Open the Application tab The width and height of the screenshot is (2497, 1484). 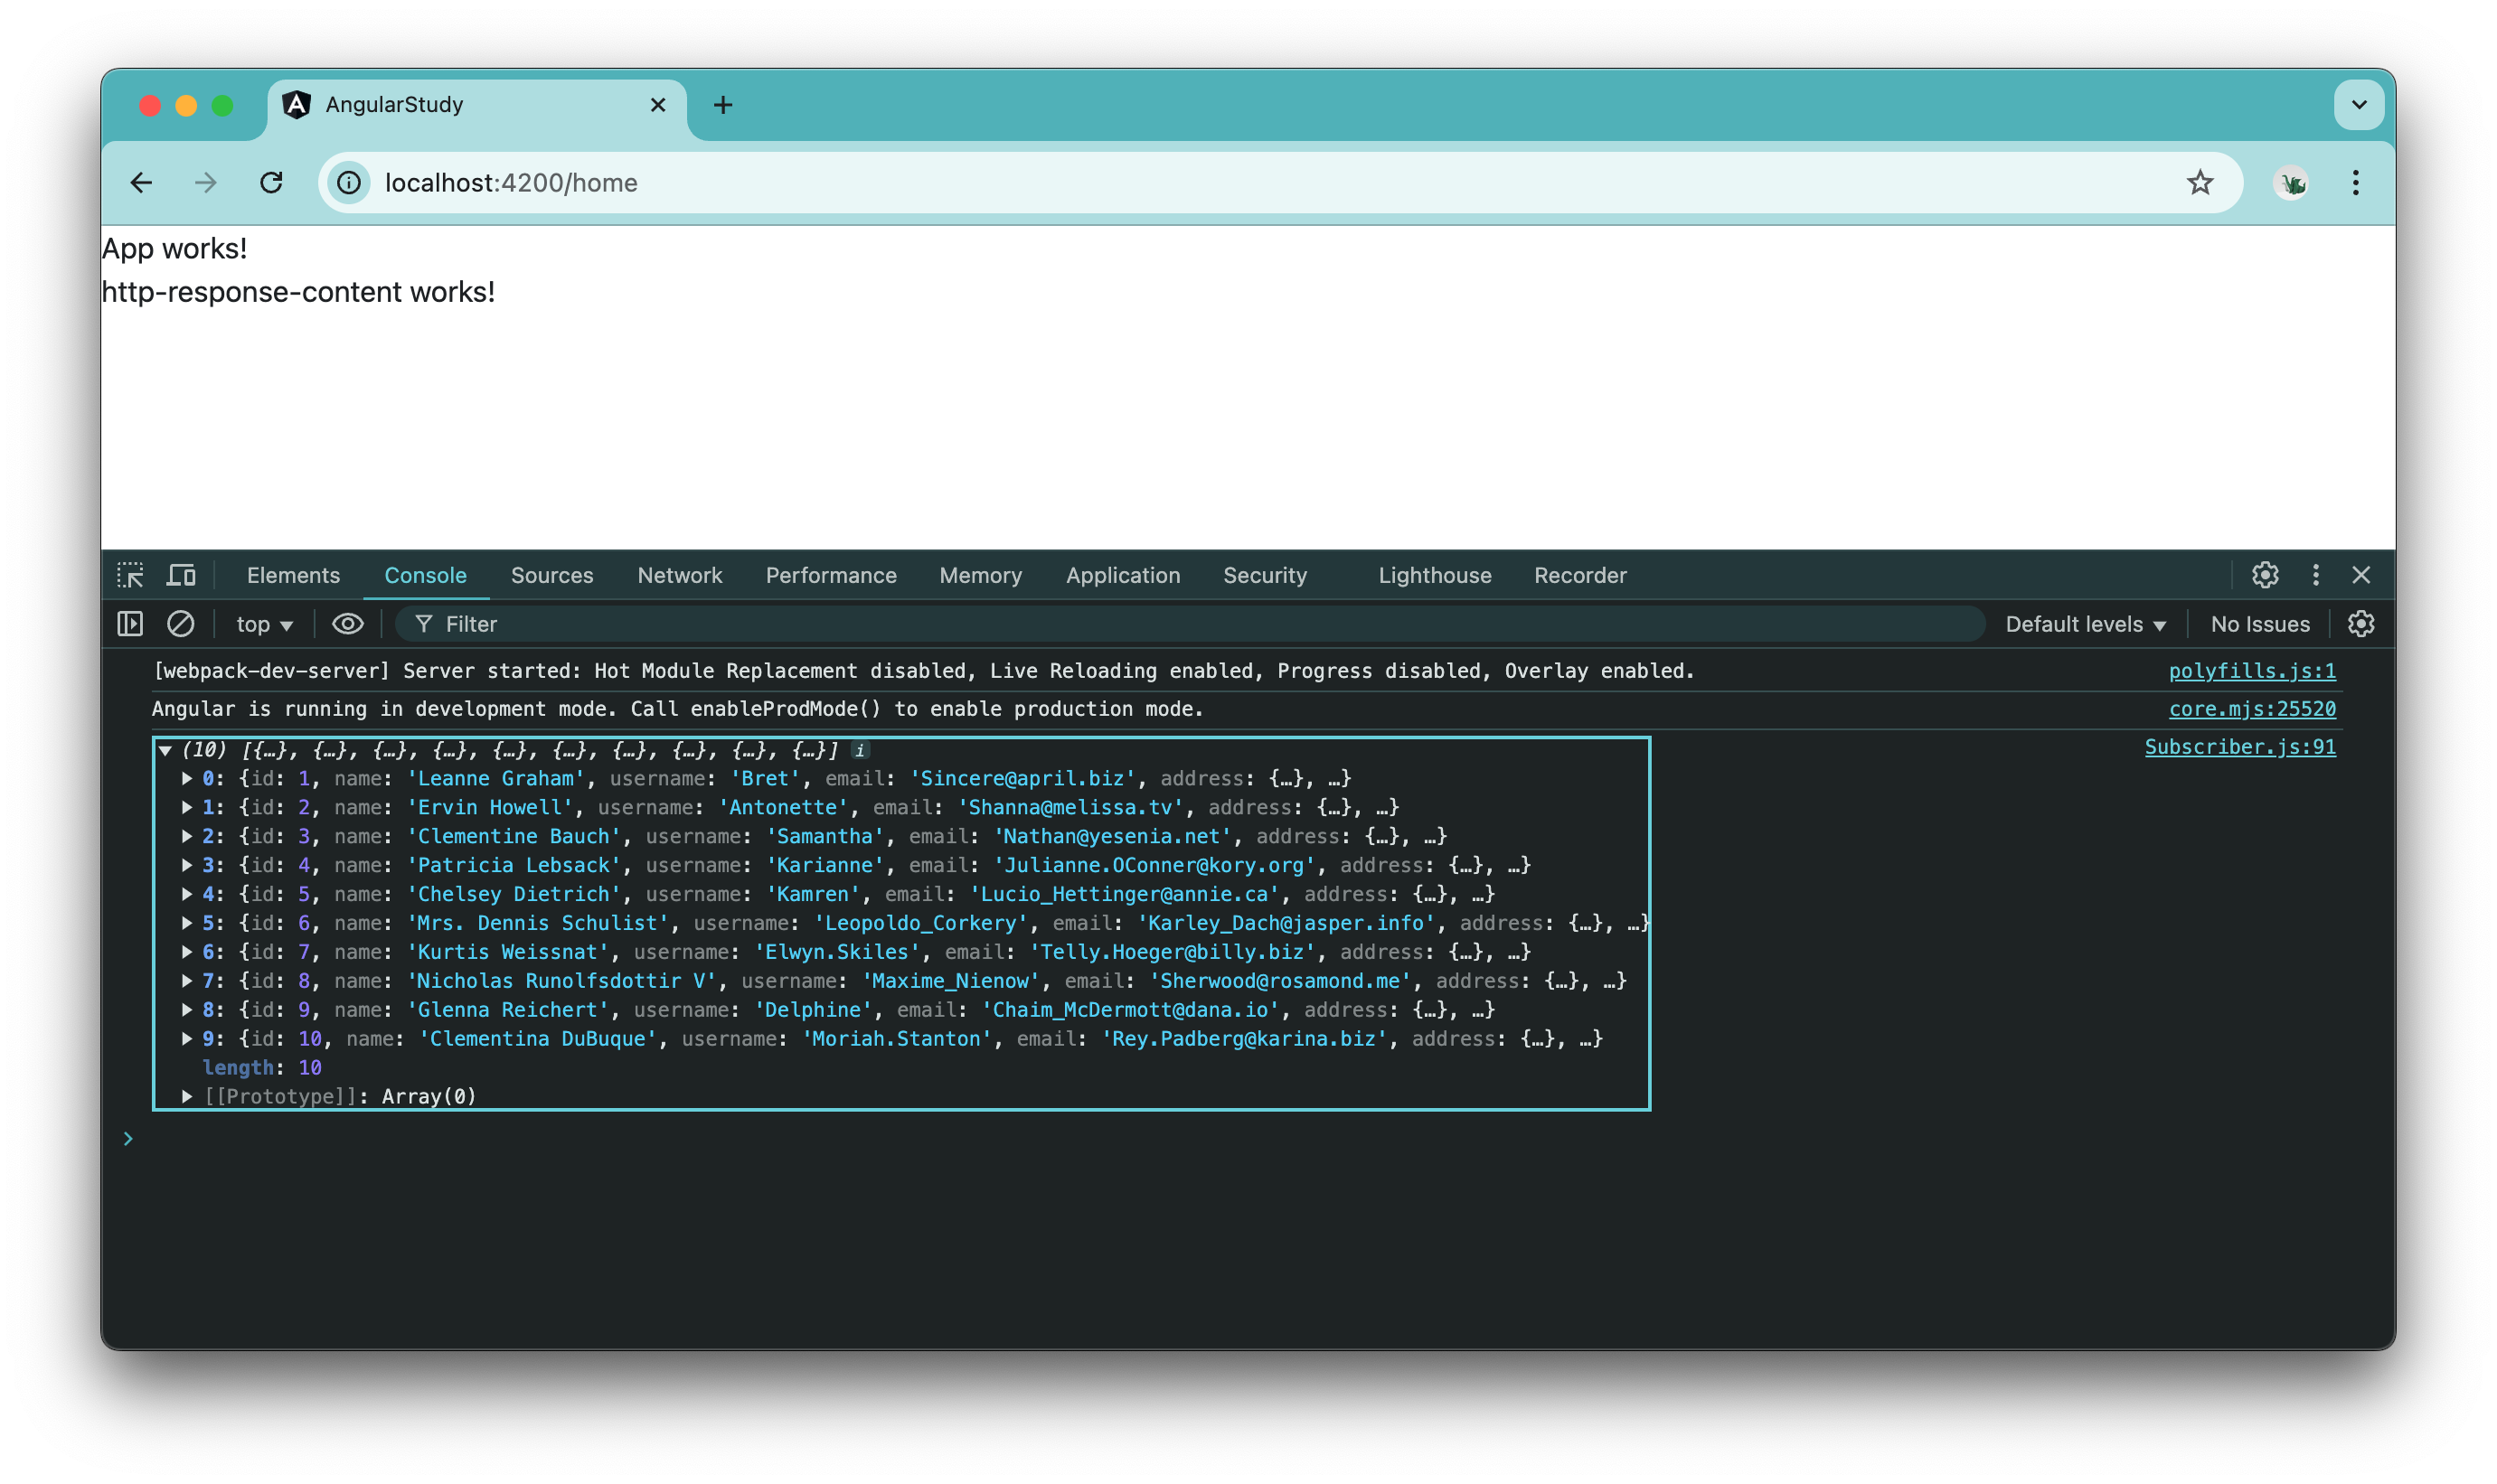coord(1122,575)
